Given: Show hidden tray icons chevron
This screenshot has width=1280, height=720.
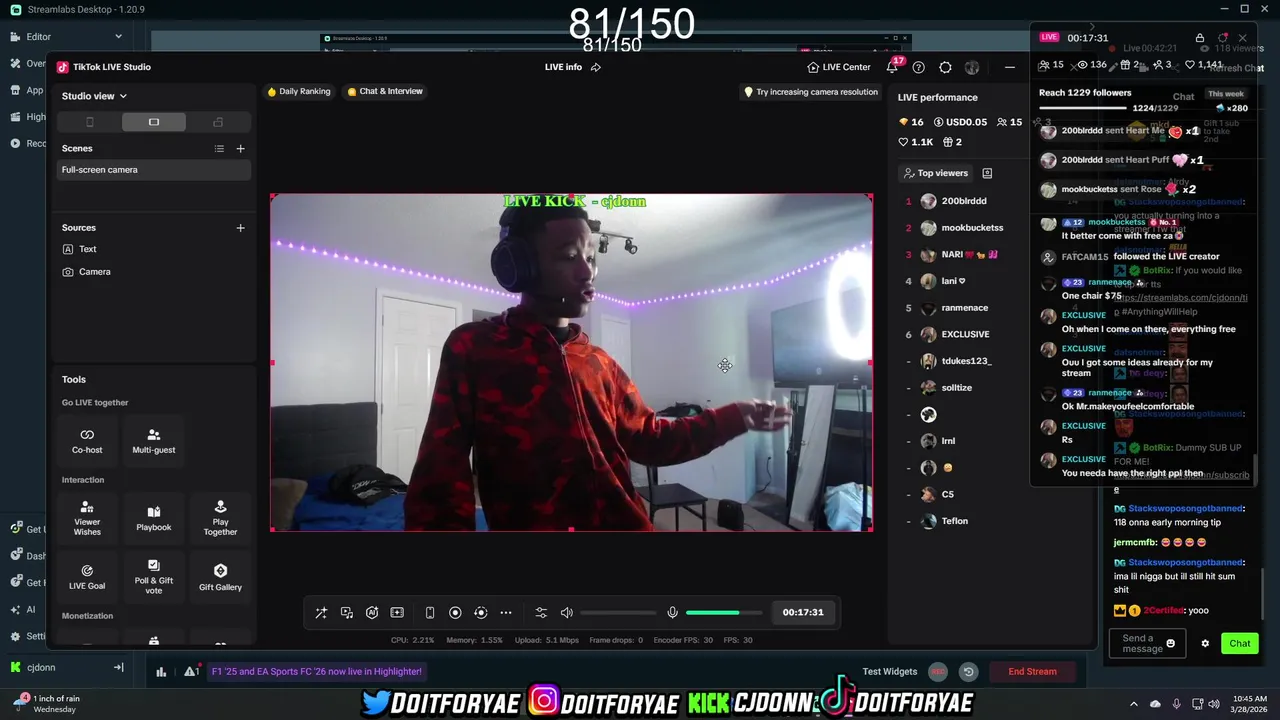Looking at the screenshot, I should click(x=1134, y=704).
